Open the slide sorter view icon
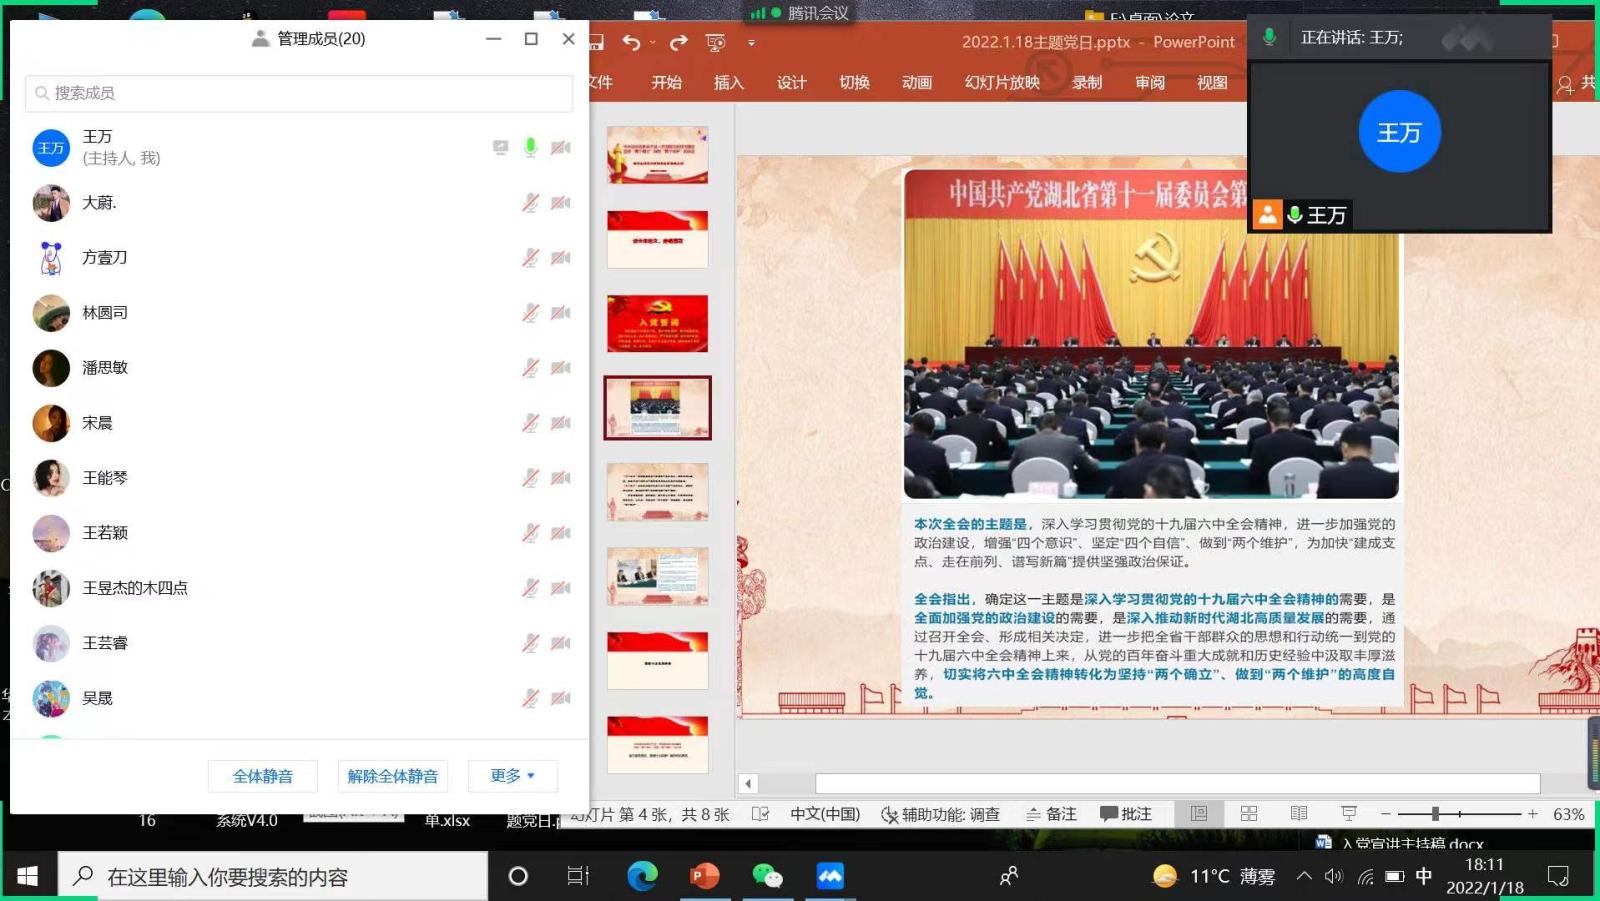Image resolution: width=1600 pixels, height=901 pixels. (x=1249, y=814)
